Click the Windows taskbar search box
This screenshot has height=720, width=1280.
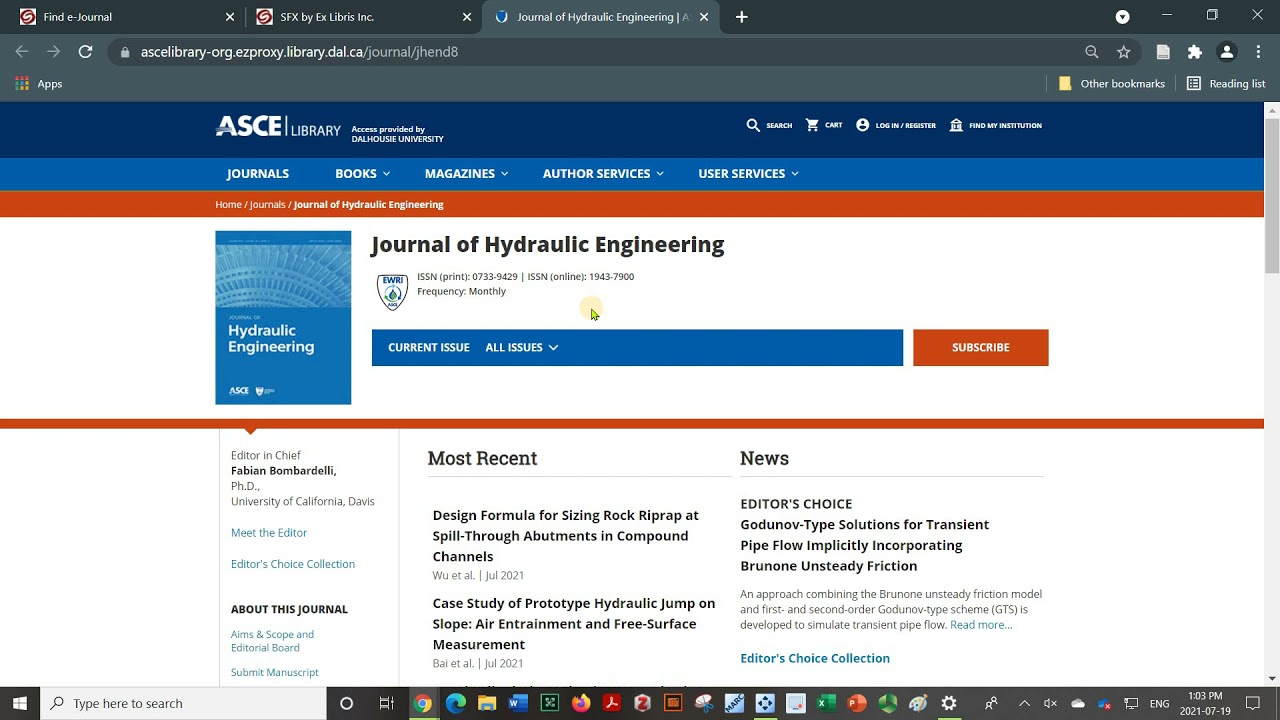click(x=183, y=703)
